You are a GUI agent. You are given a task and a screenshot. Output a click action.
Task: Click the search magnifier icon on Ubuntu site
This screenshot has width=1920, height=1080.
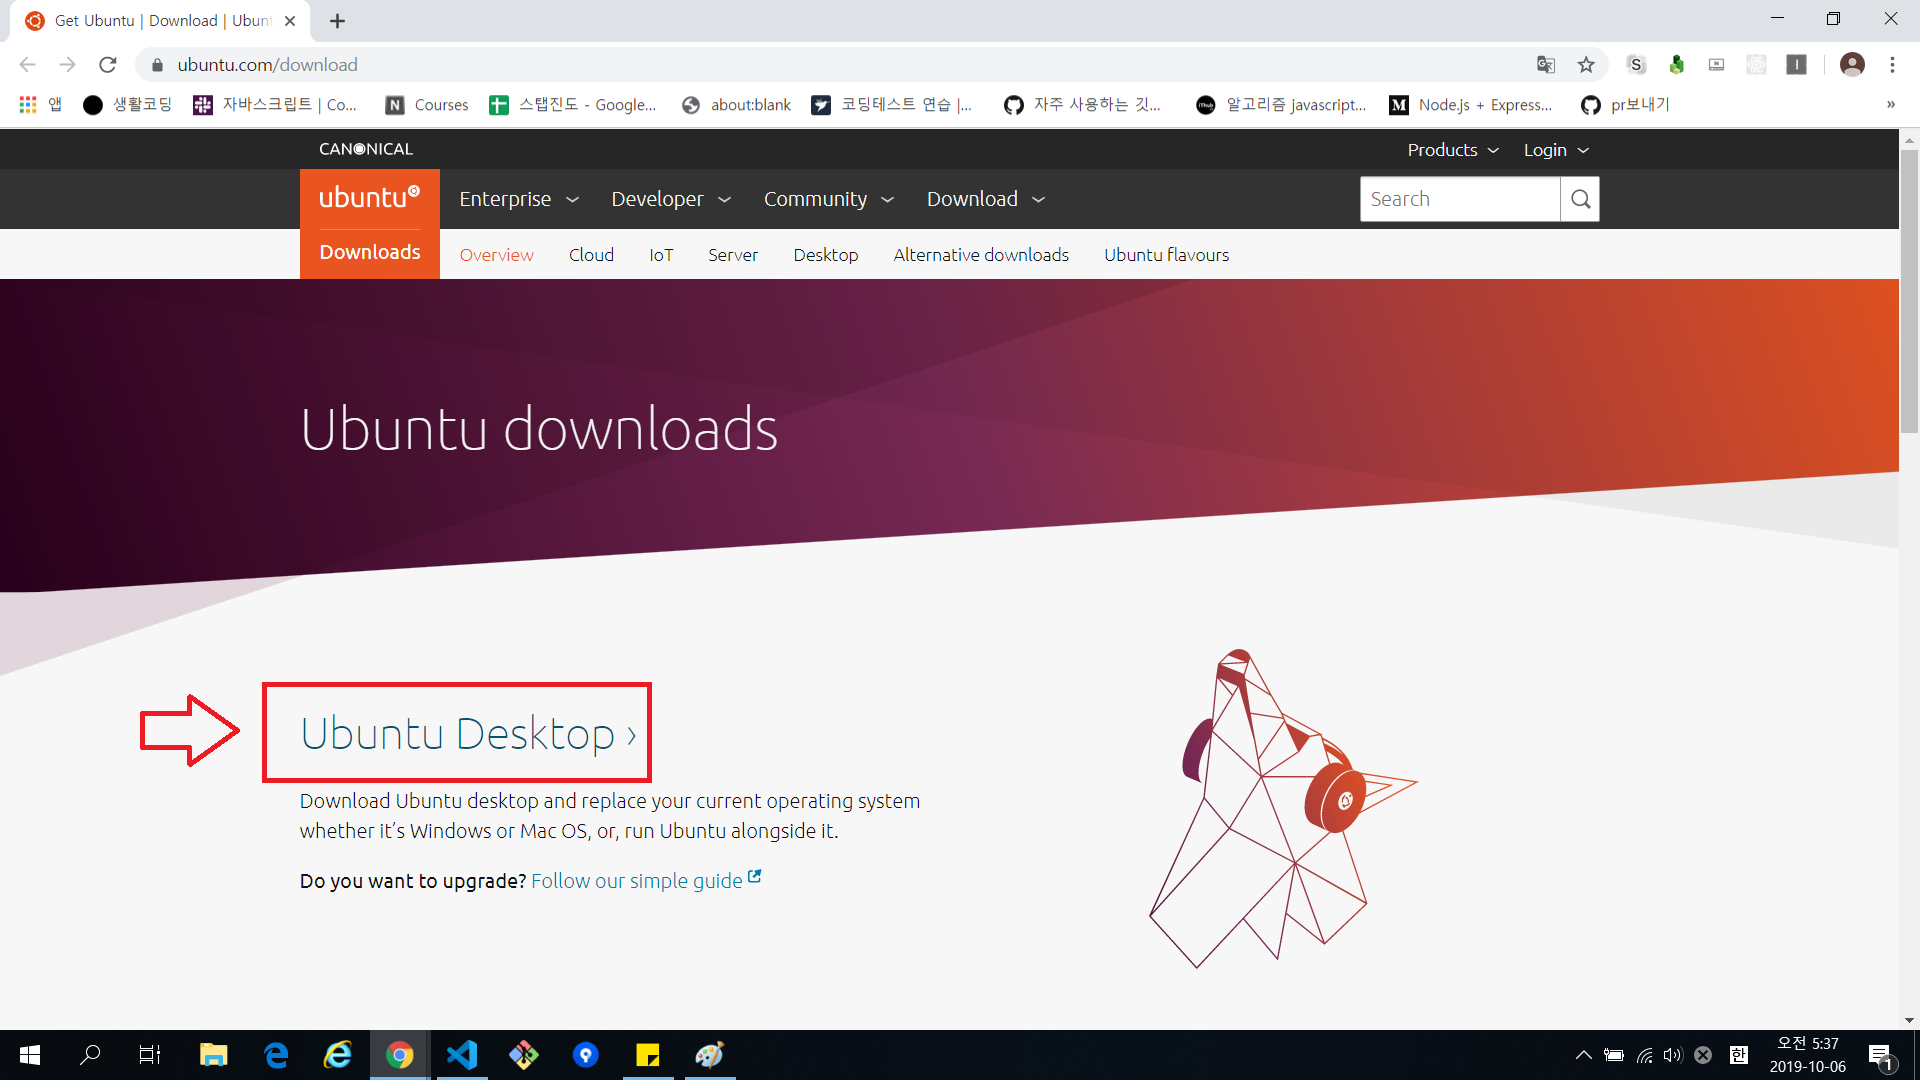click(x=1580, y=199)
